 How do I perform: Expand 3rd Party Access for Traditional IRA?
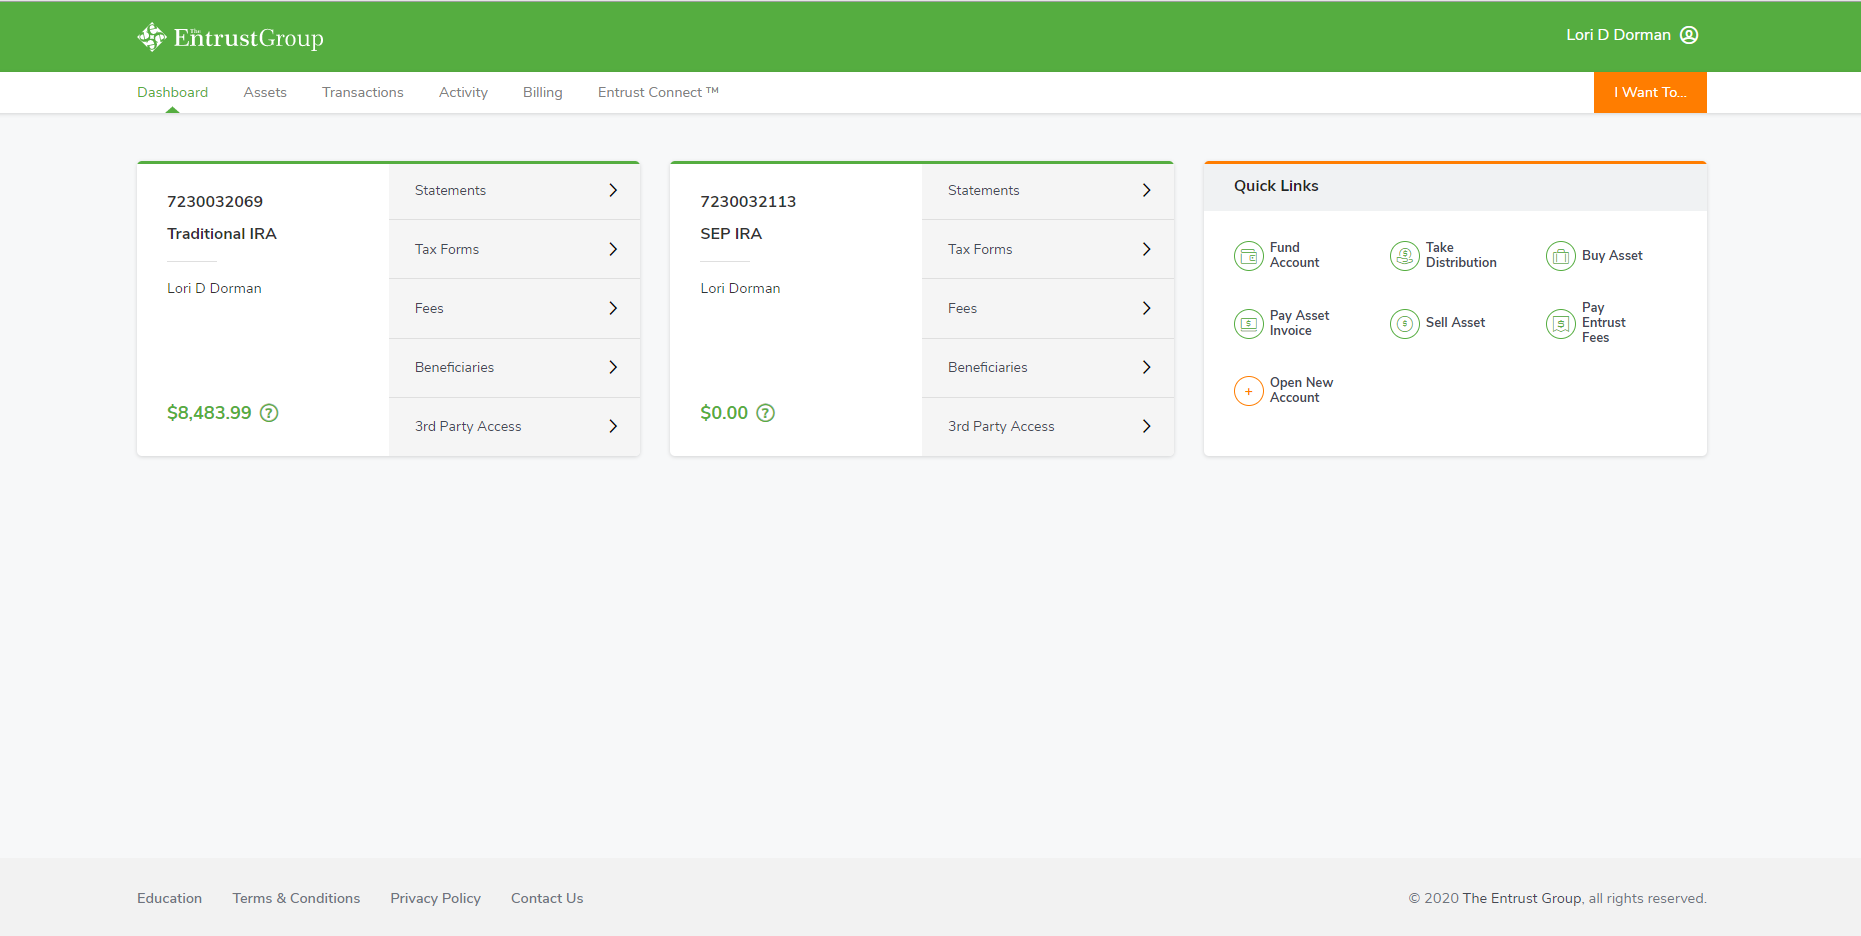(x=514, y=426)
